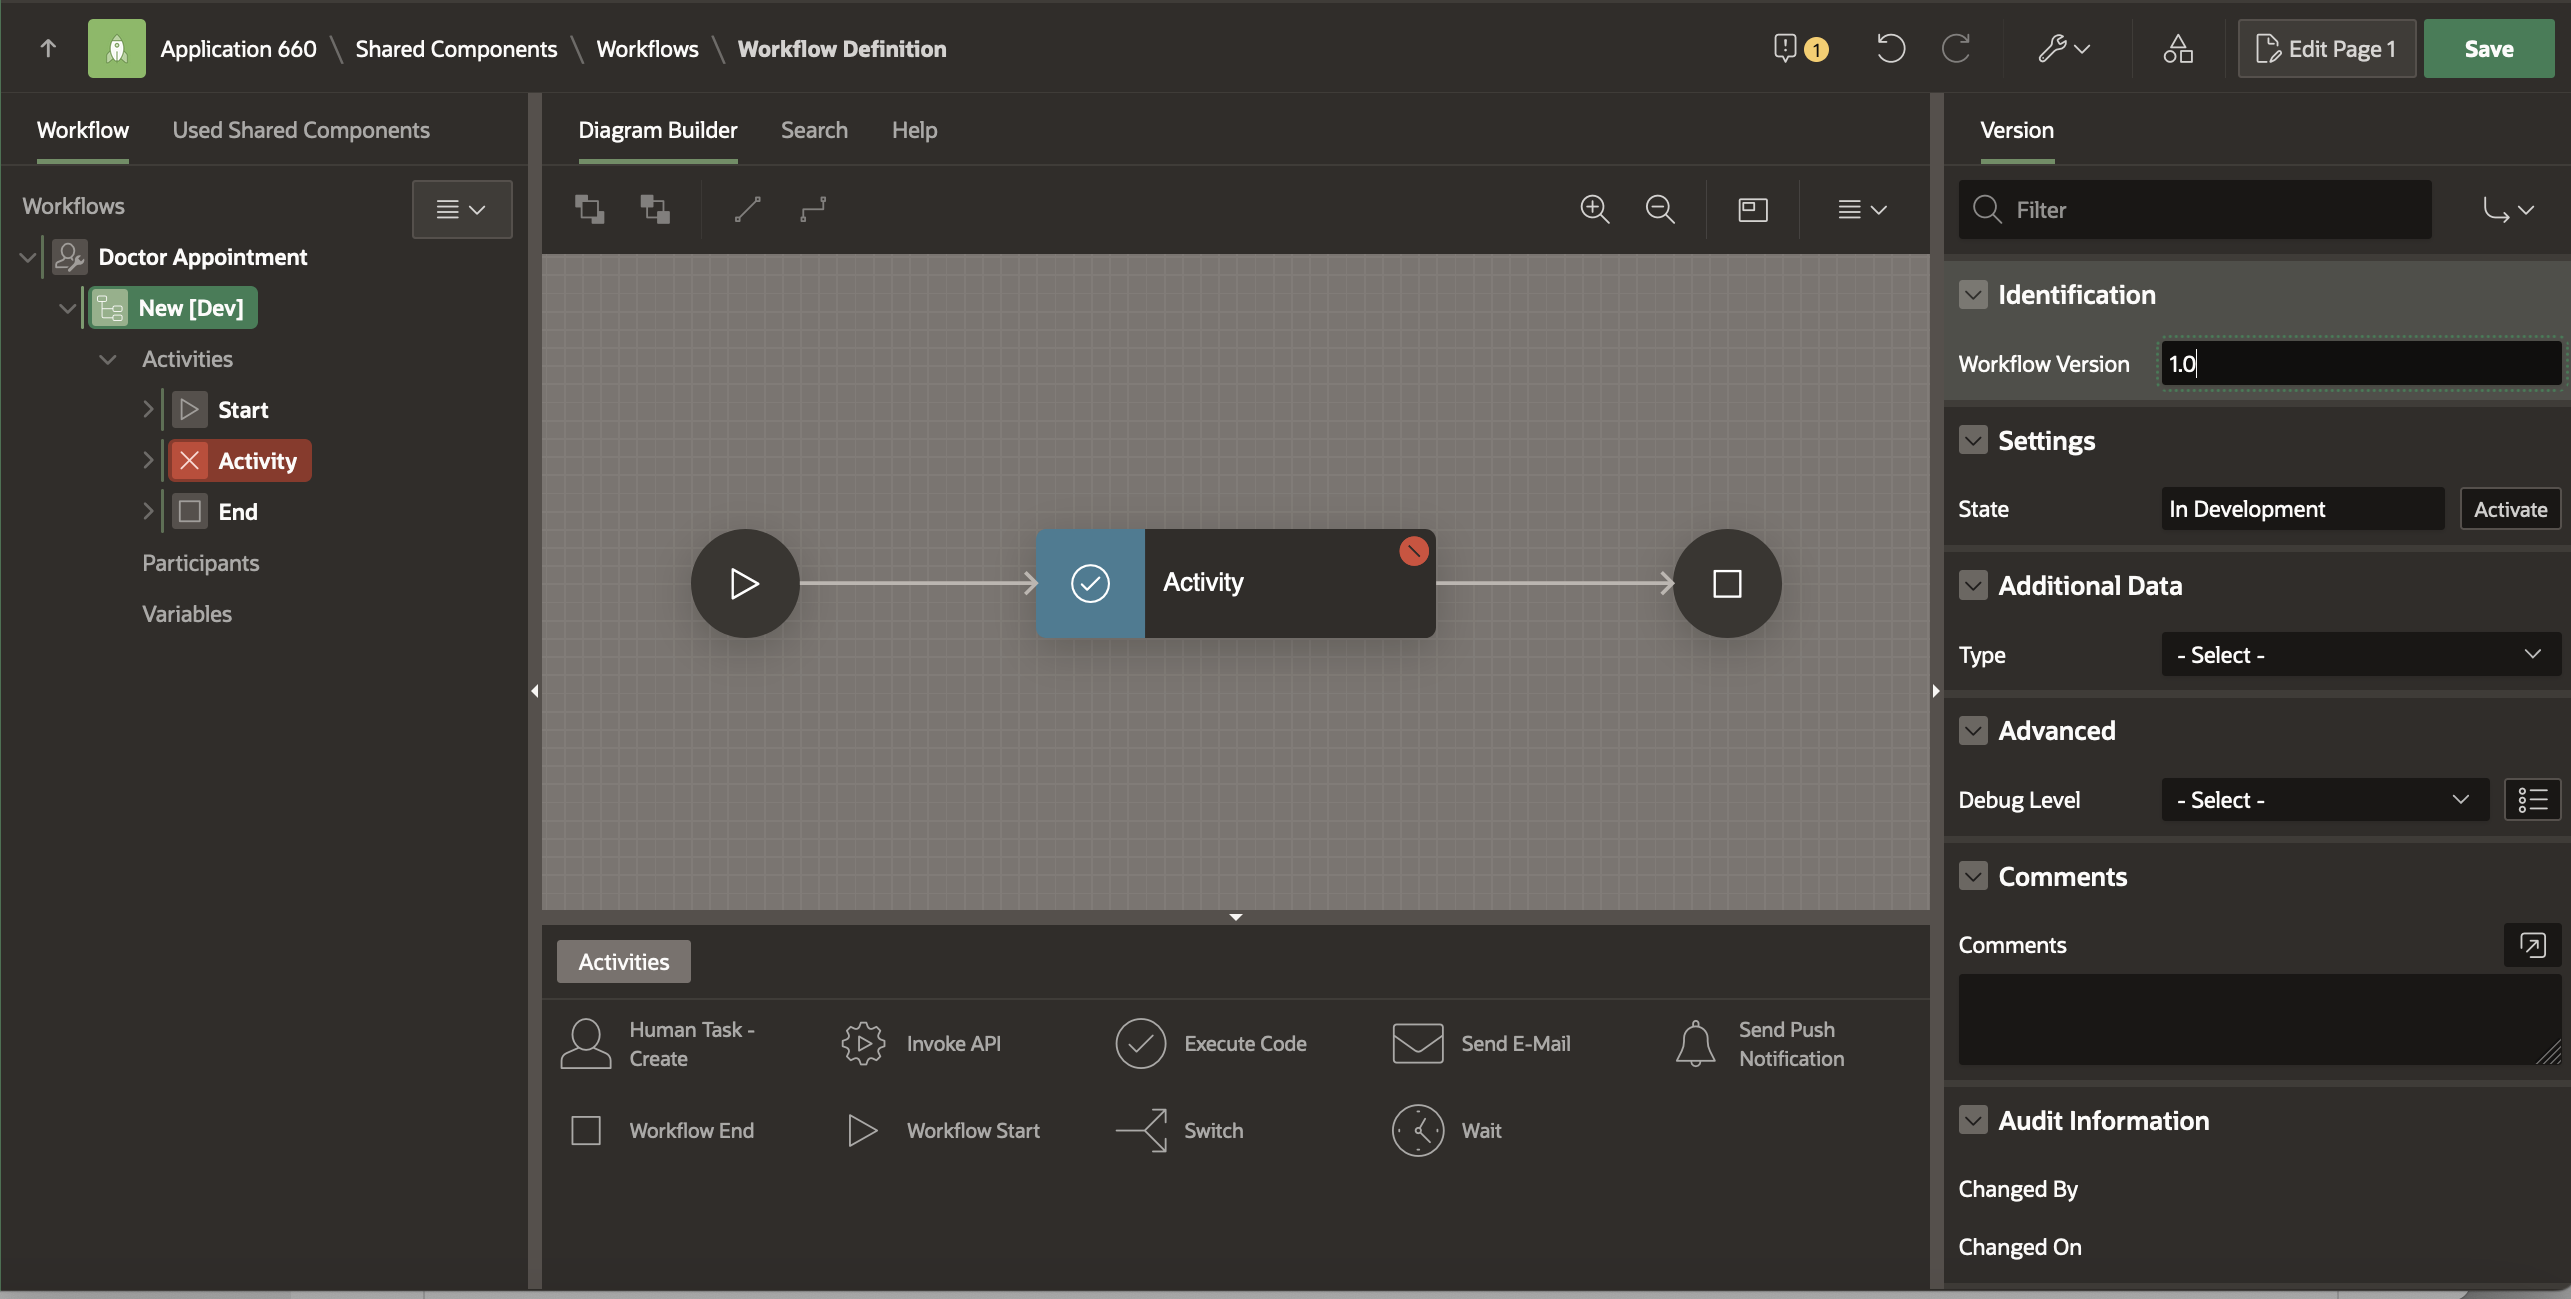Collapse the Settings section toggle
Image resolution: width=2571 pixels, height=1299 pixels.
click(1973, 440)
